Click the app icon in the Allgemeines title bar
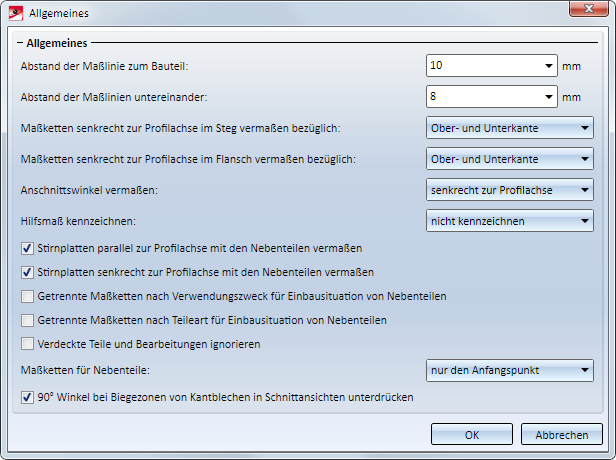The height and width of the screenshot is (460, 616). (16, 13)
